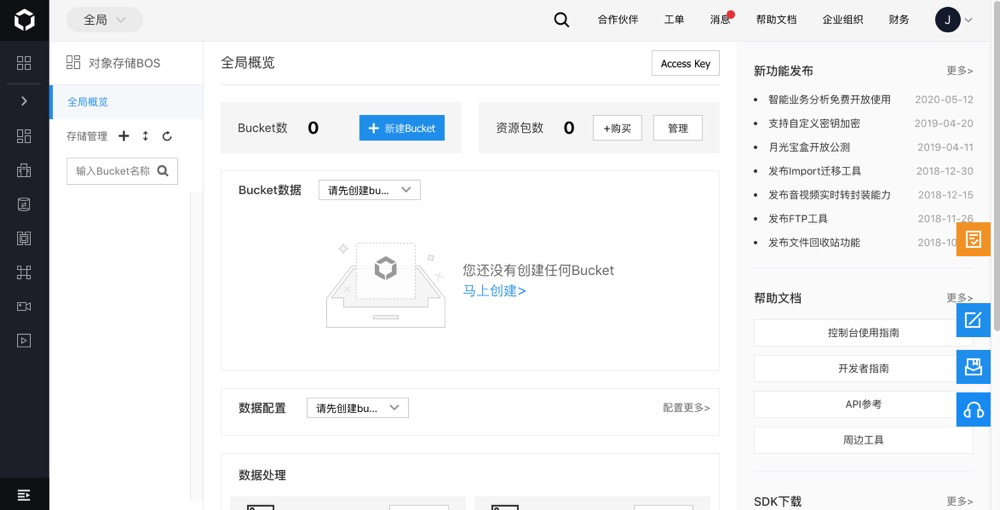Open 合作伙伴 menu
1000x510 pixels.
click(x=617, y=20)
